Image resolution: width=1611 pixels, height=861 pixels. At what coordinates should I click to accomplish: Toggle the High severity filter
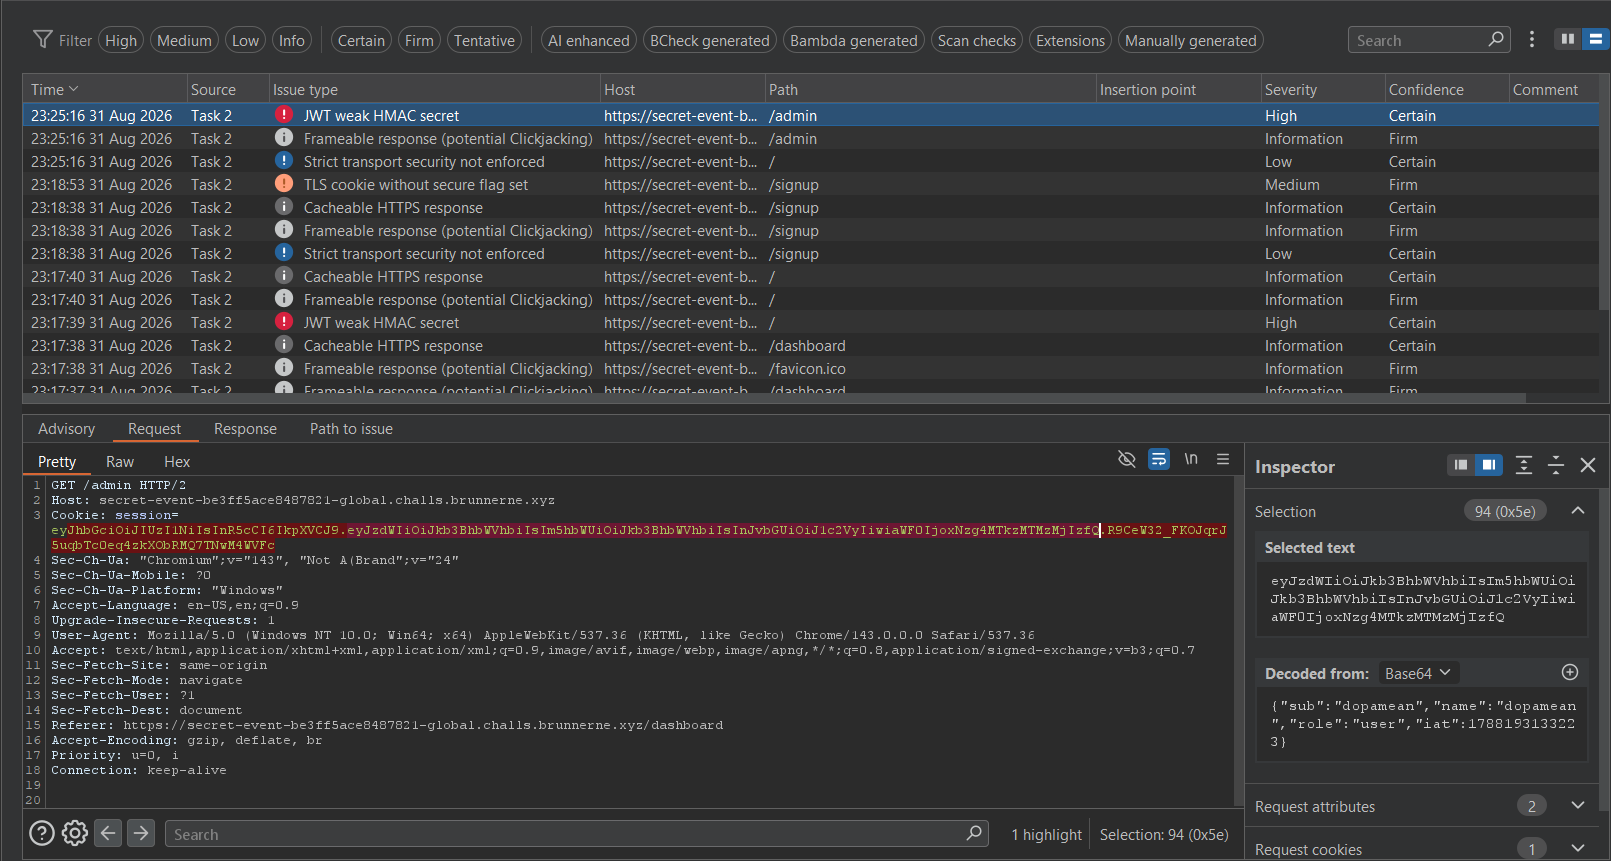click(x=121, y=40)
